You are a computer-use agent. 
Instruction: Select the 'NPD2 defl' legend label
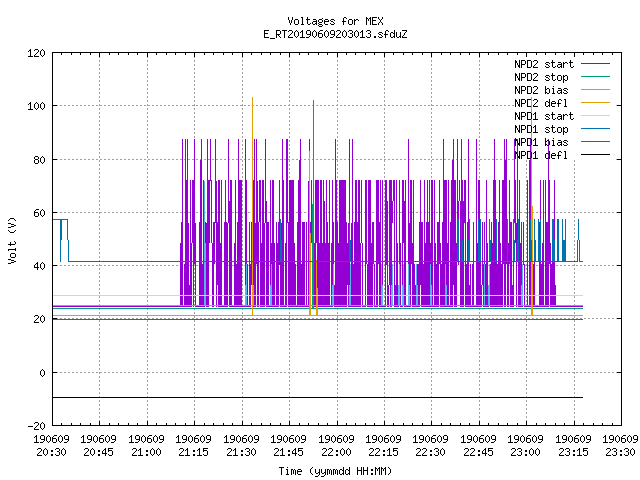[541, 103]
